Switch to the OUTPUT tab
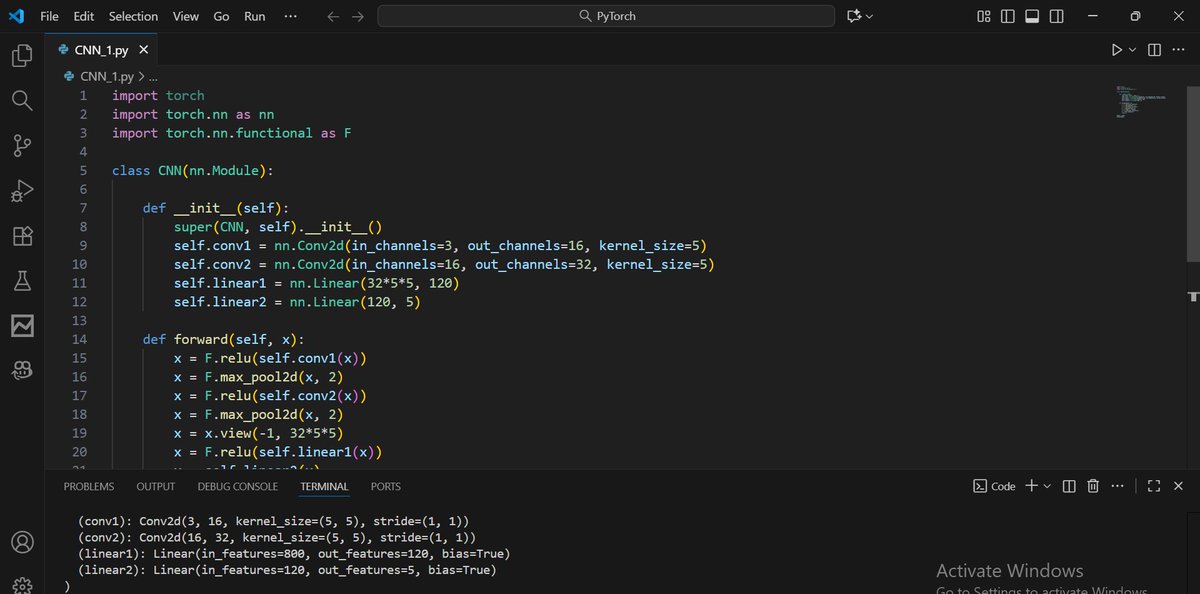1200x594 pixels. click(x=156, y=487)
